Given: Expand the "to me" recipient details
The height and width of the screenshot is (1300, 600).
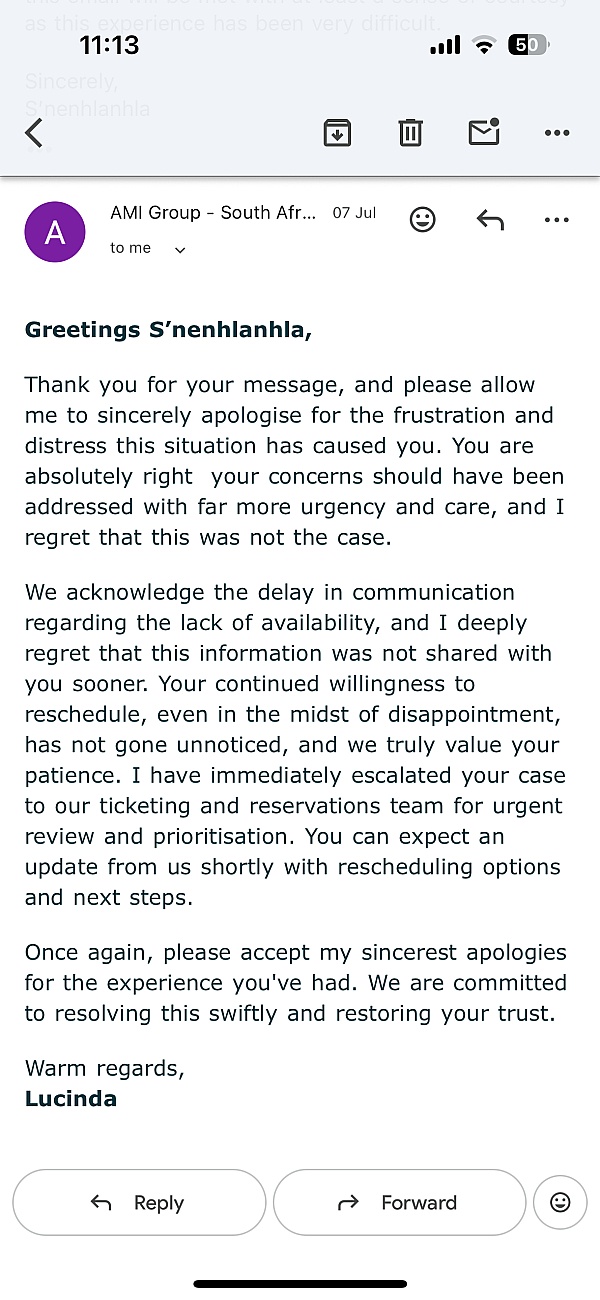Looking at the screenshot, I should 180,249.
